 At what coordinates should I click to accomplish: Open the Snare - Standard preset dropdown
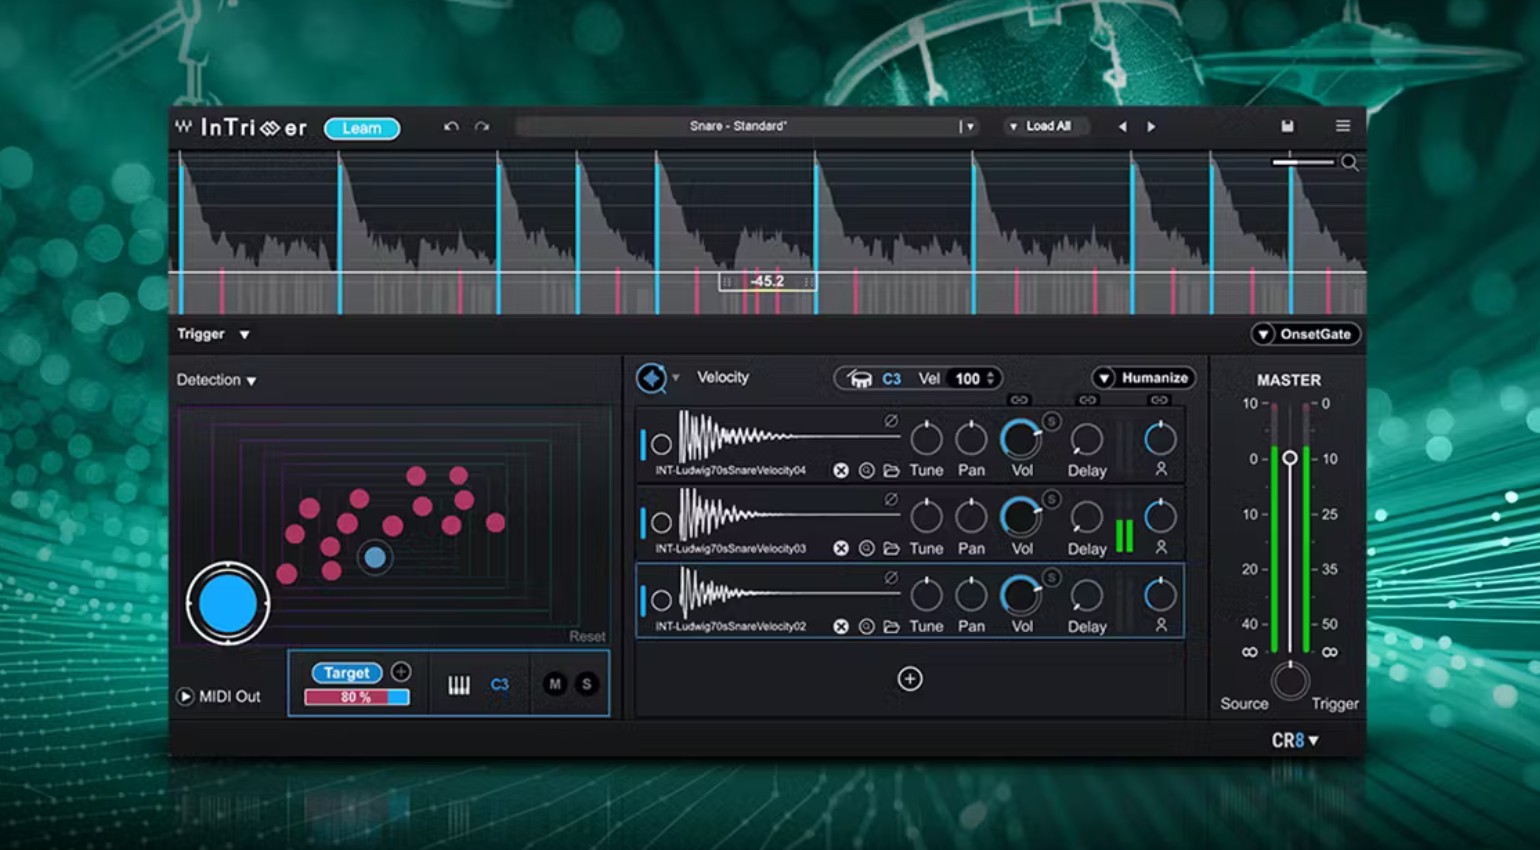pyautogui.click(x=968, y=127)
